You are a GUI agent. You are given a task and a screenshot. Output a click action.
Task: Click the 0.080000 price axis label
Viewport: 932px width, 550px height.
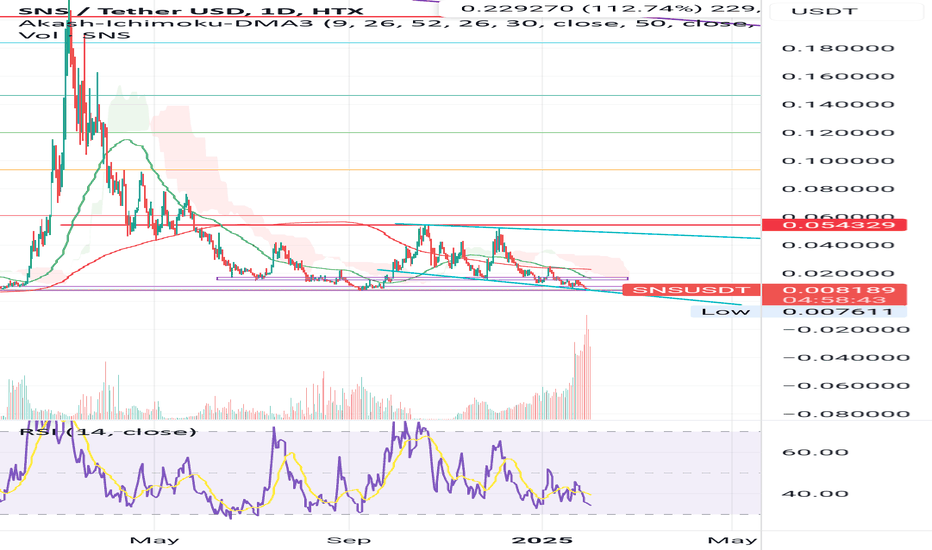click(x=838, y=189)
